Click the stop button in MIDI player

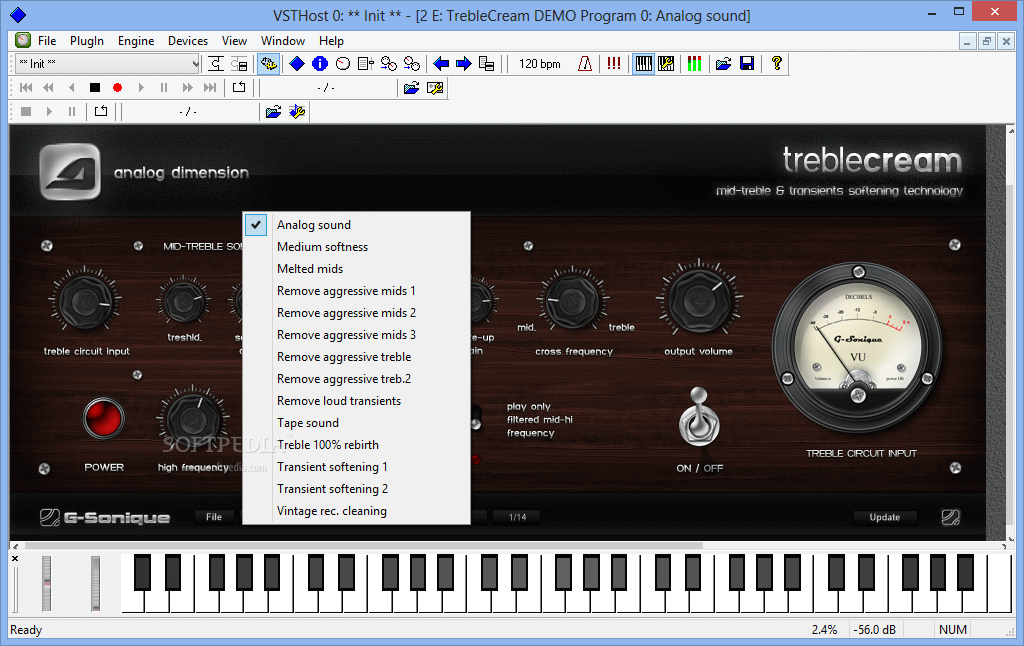pos(95,88)
